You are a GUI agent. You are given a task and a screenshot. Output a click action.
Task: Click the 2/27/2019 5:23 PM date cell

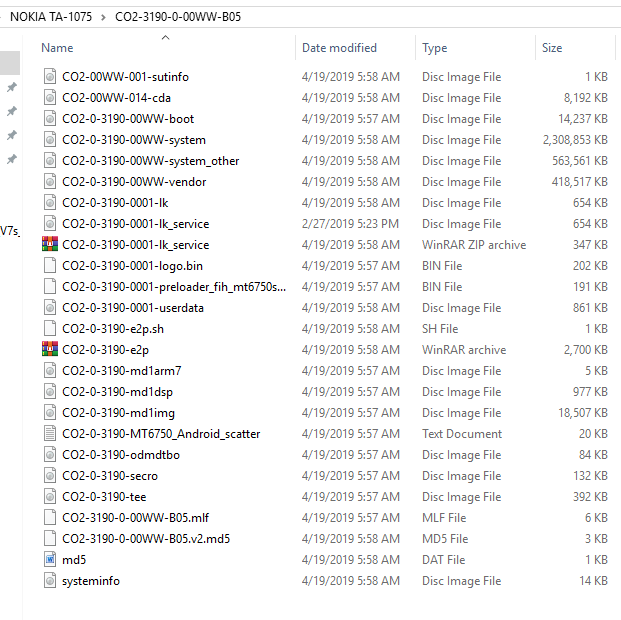[x=350, y=224]
